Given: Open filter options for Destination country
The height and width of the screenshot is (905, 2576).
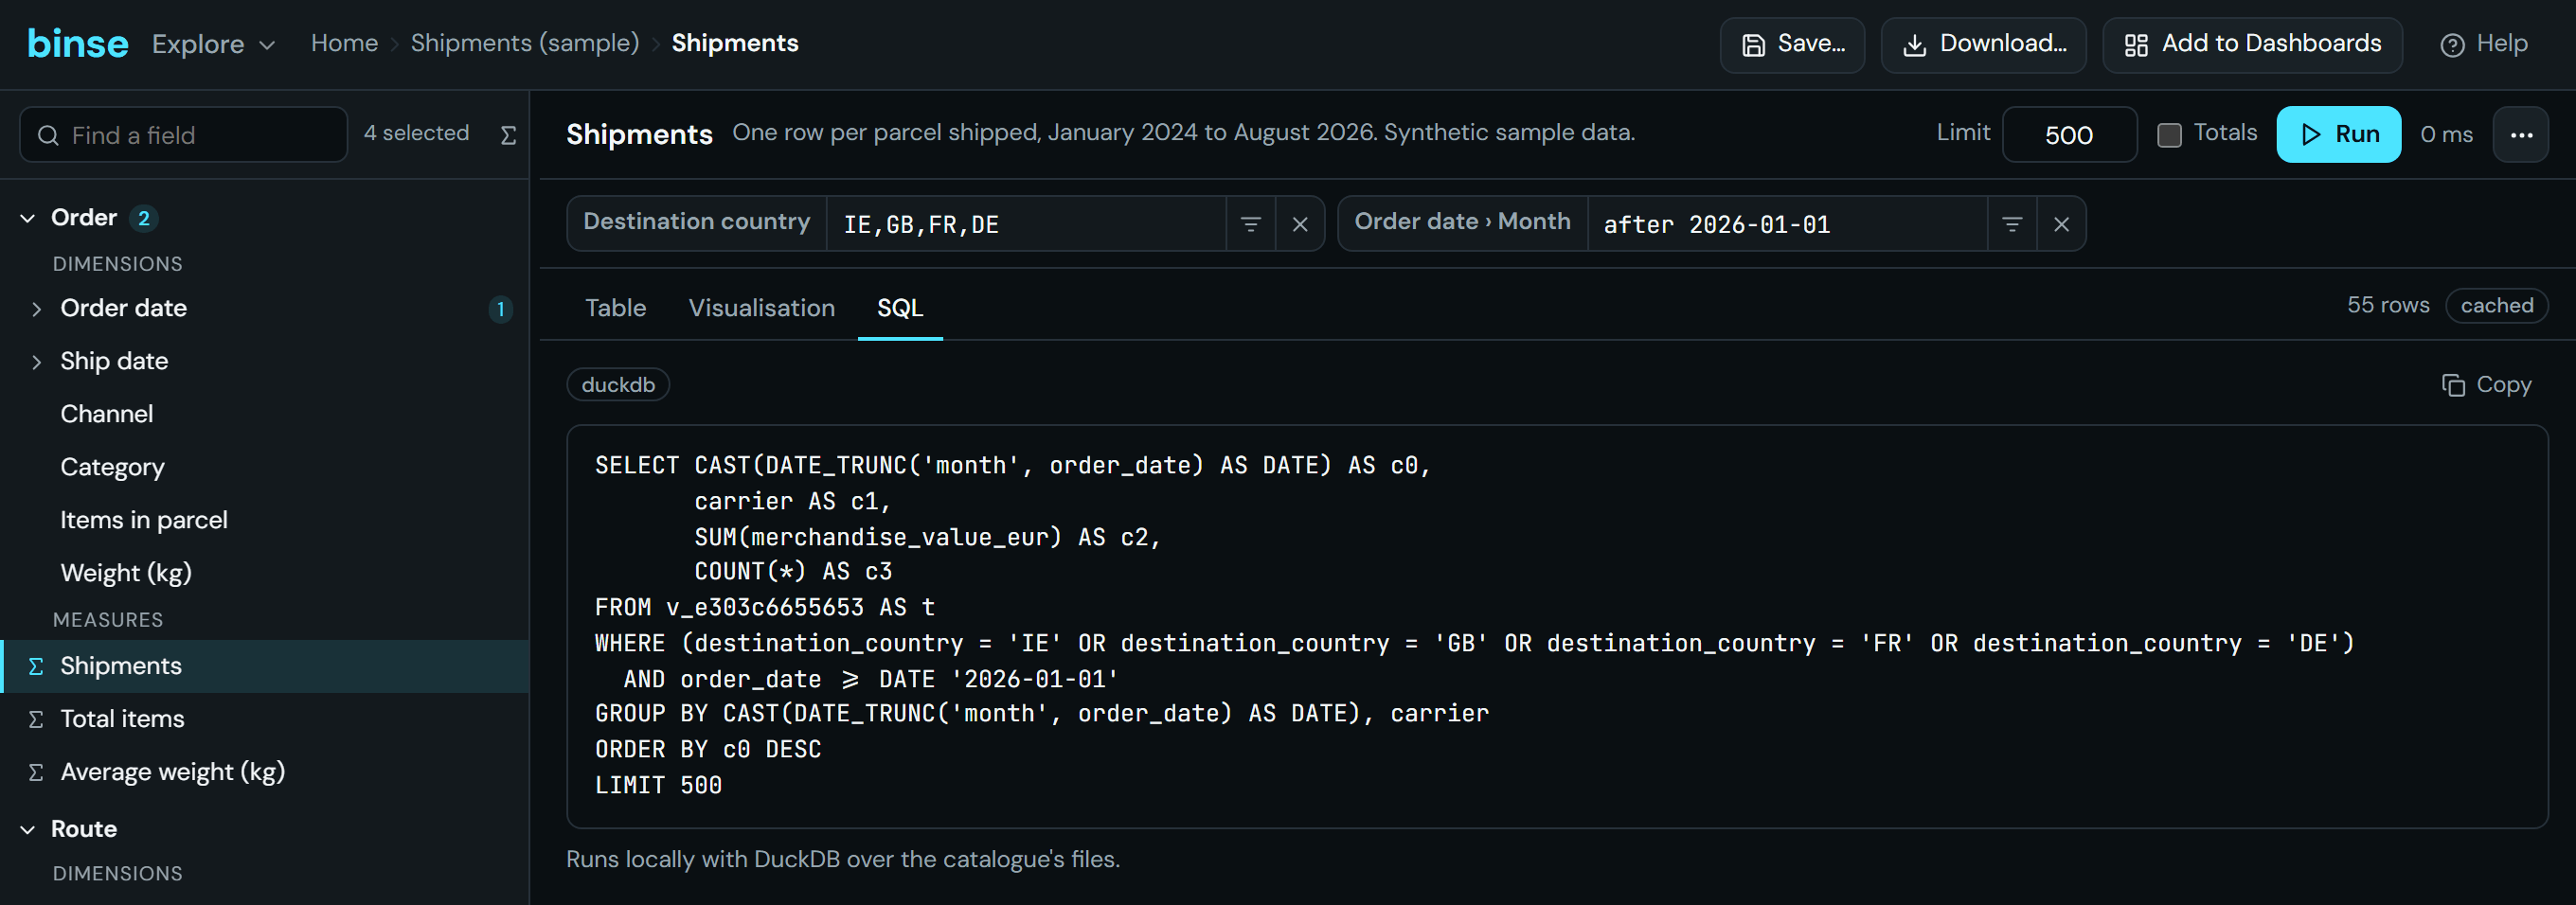Looking at the screenshot, I should [x=1250, y=224].
